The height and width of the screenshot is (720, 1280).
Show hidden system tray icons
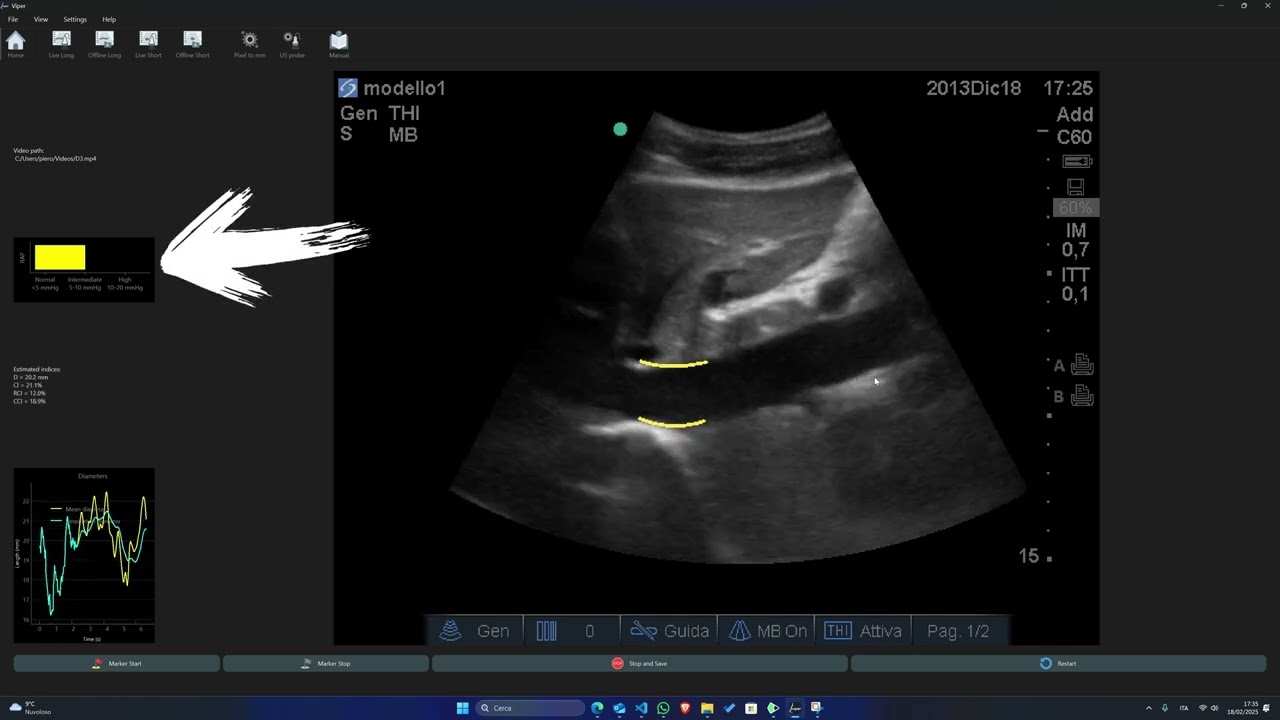click(x=1148, y=708)
